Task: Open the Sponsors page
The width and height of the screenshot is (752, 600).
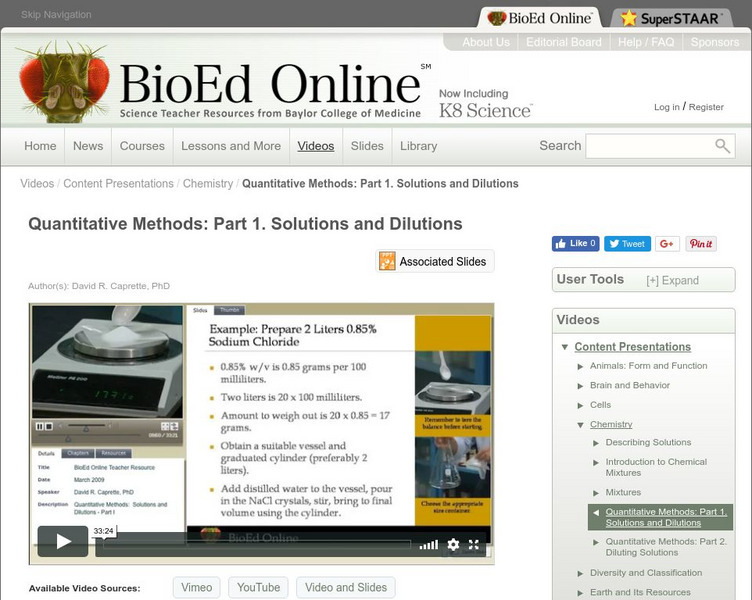Action: click(715, 42)
